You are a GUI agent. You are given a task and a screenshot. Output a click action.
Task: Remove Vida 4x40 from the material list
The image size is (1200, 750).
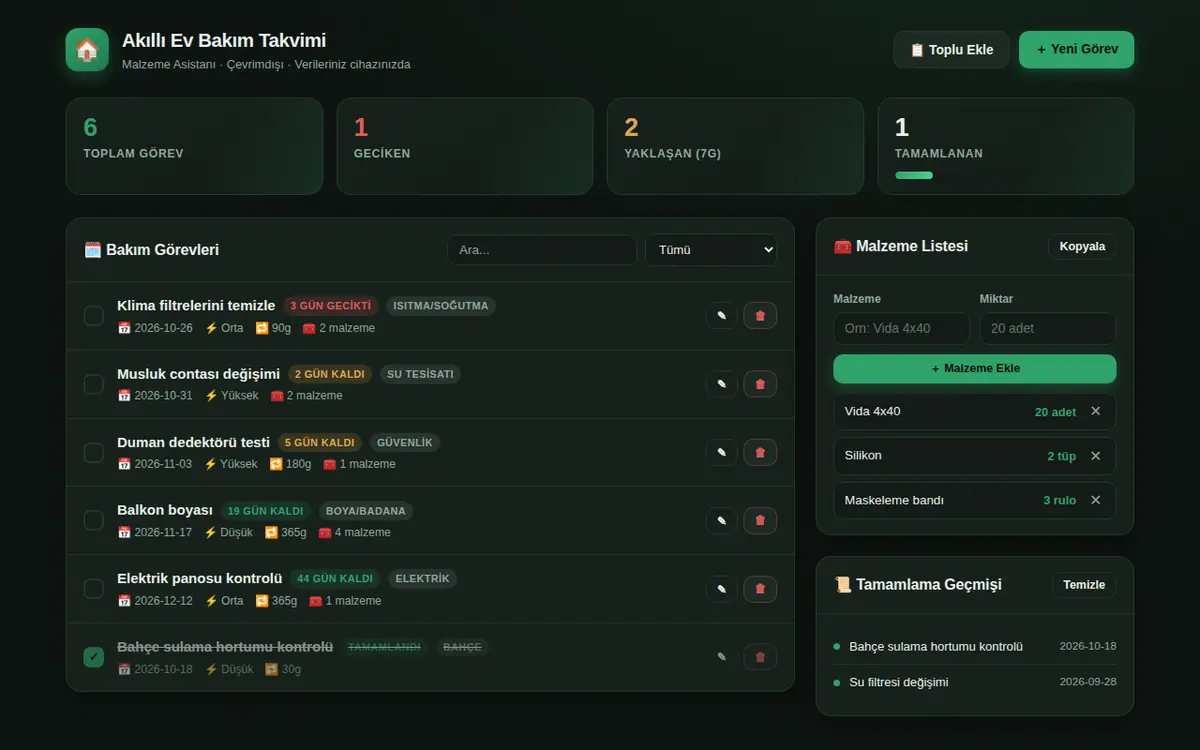(x=1095, y=411)
